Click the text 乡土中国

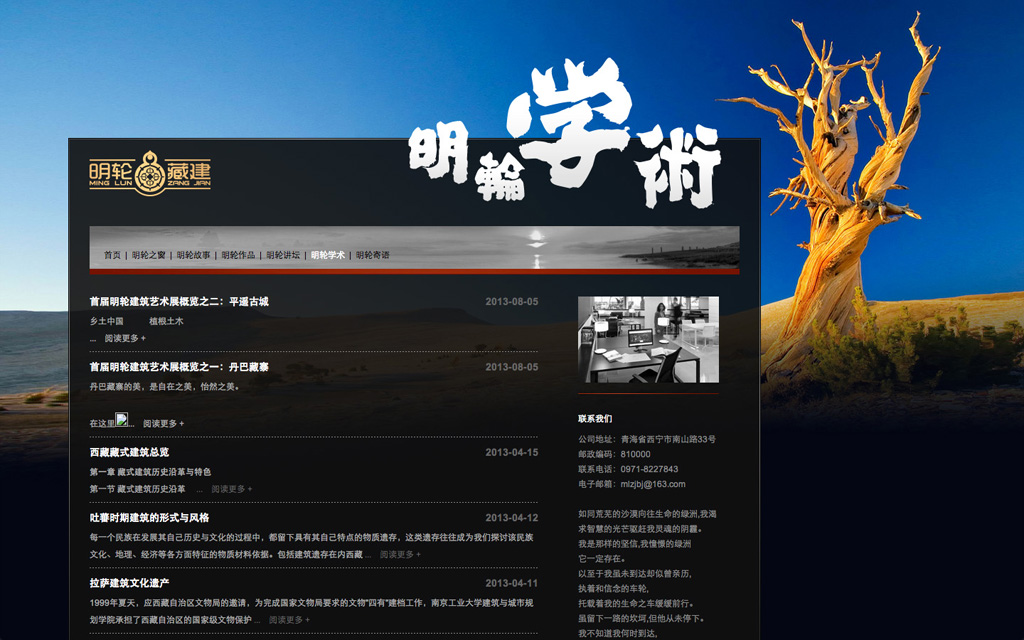[106, 321]
